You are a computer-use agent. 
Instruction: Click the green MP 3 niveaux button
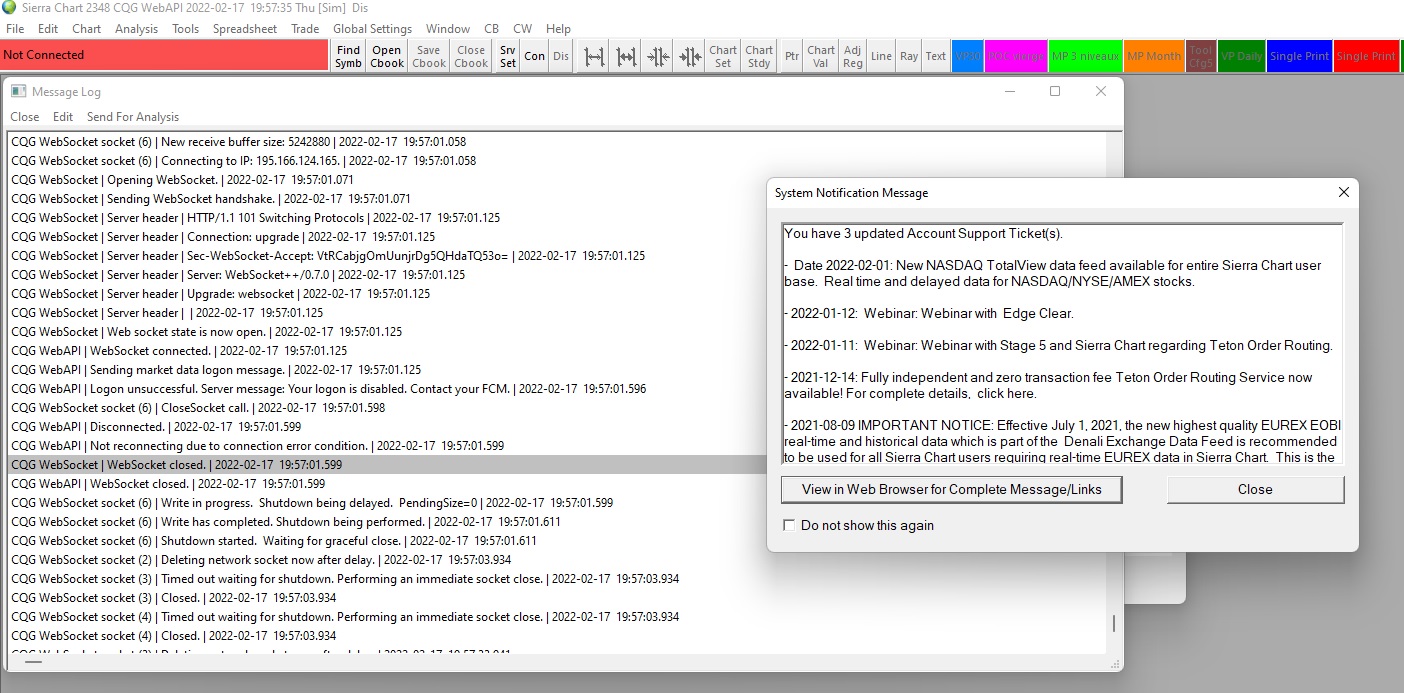[x=1085, y=56]
